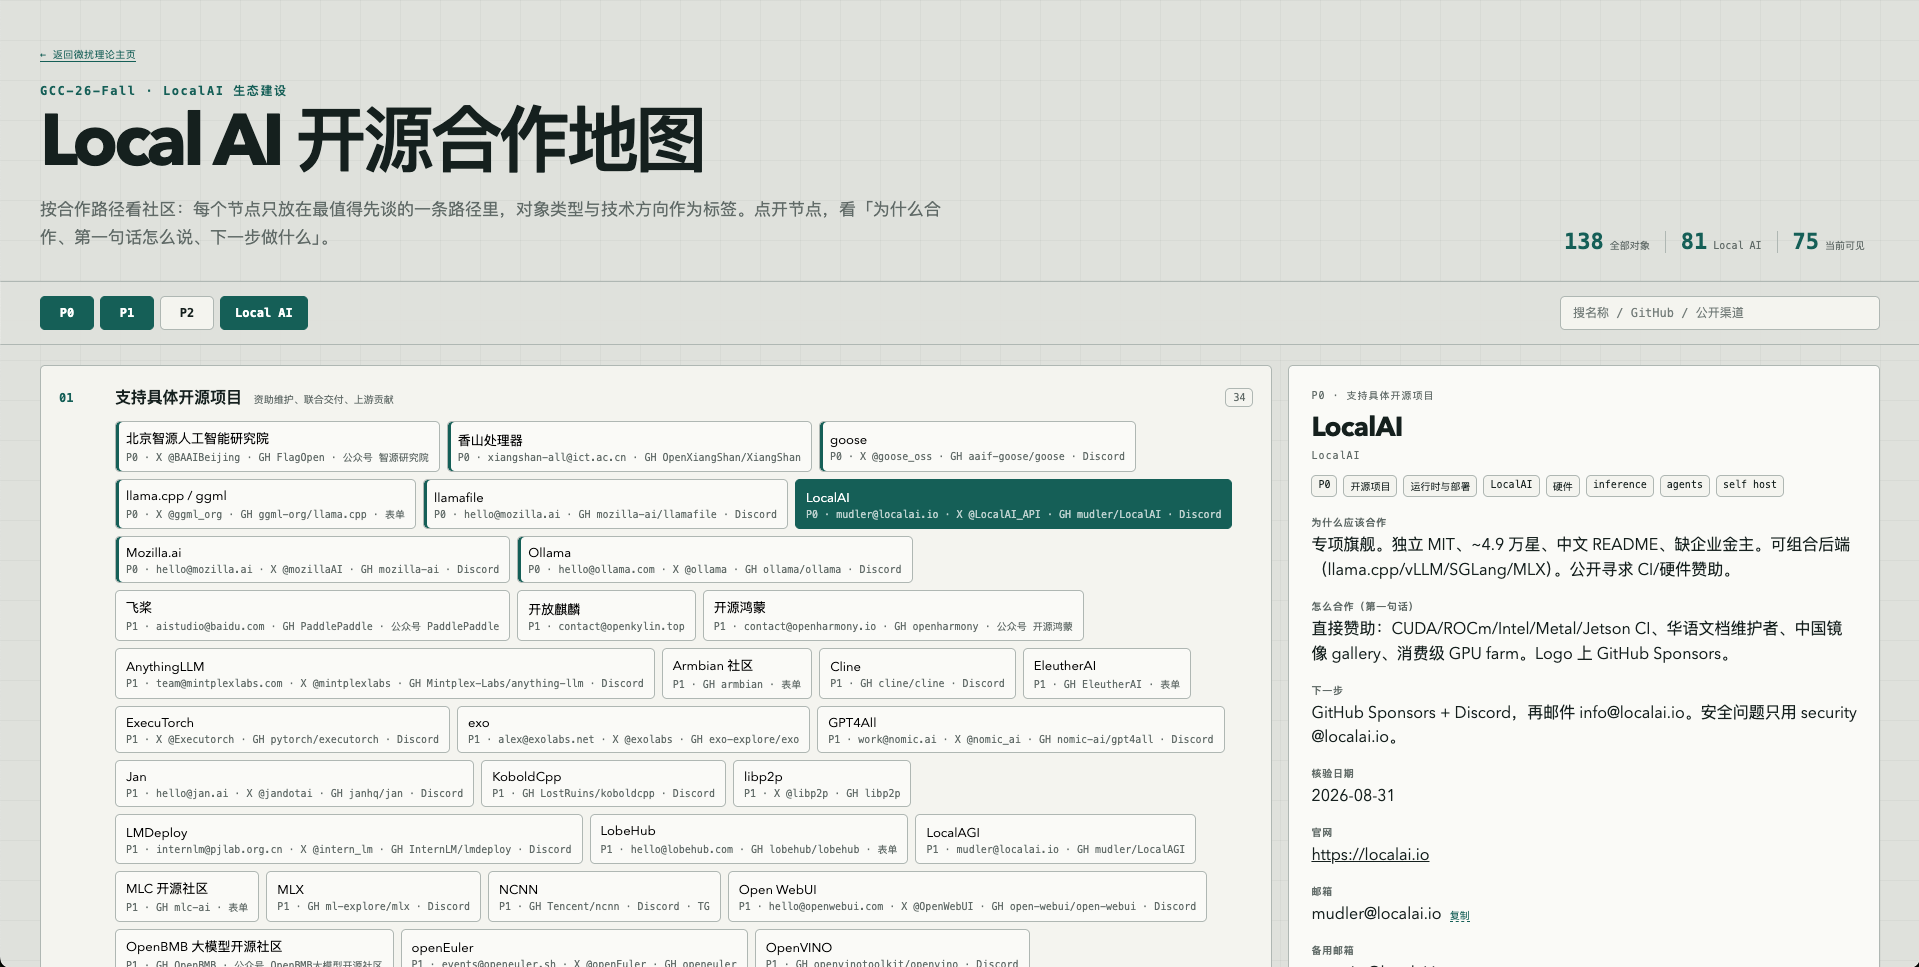Open the https://localai.io website link
Viewport: 1919px width, 967px height.
(1370, 854)
